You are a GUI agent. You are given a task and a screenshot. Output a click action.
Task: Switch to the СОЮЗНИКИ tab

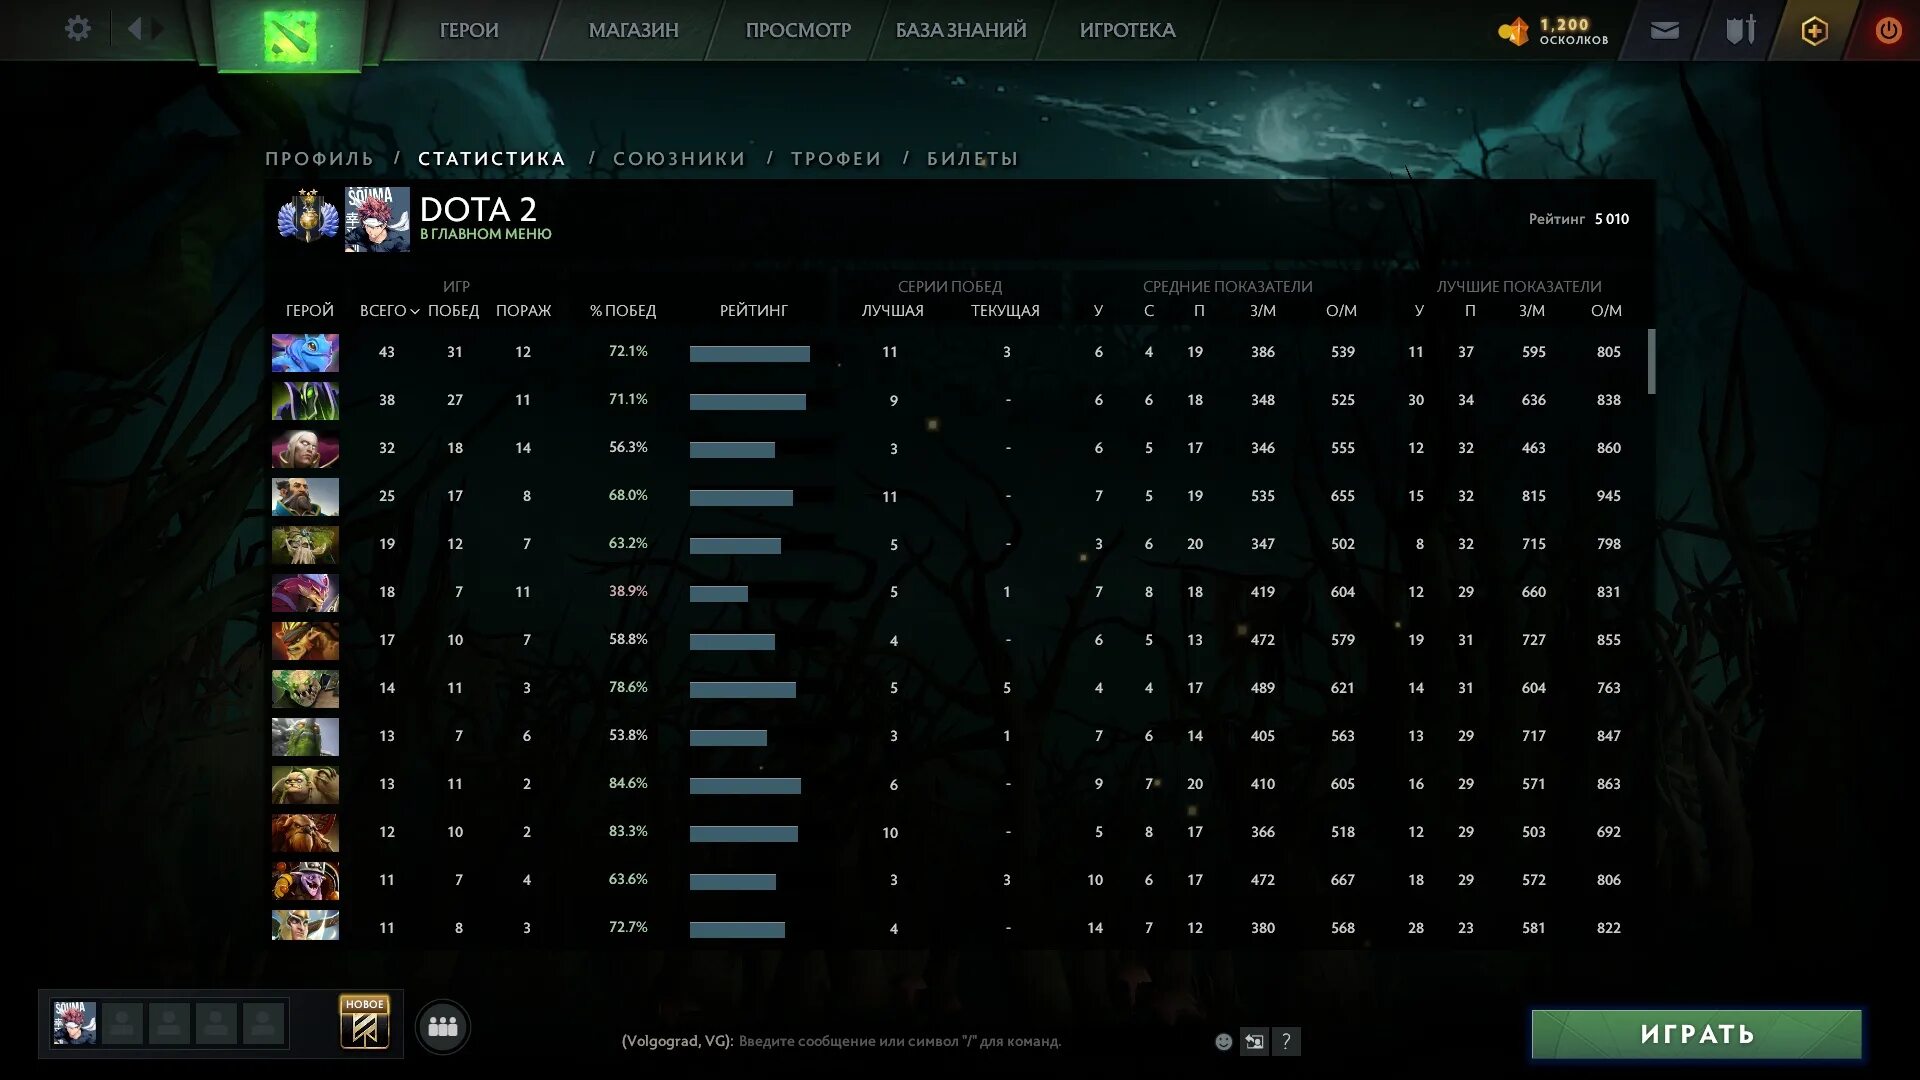click(x=679, y=158)
